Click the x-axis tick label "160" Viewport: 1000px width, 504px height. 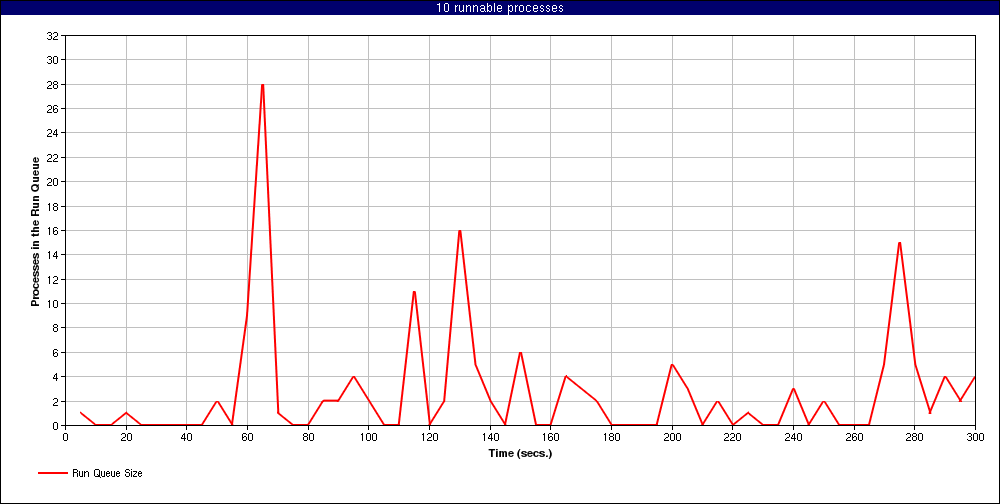point(550,438)
